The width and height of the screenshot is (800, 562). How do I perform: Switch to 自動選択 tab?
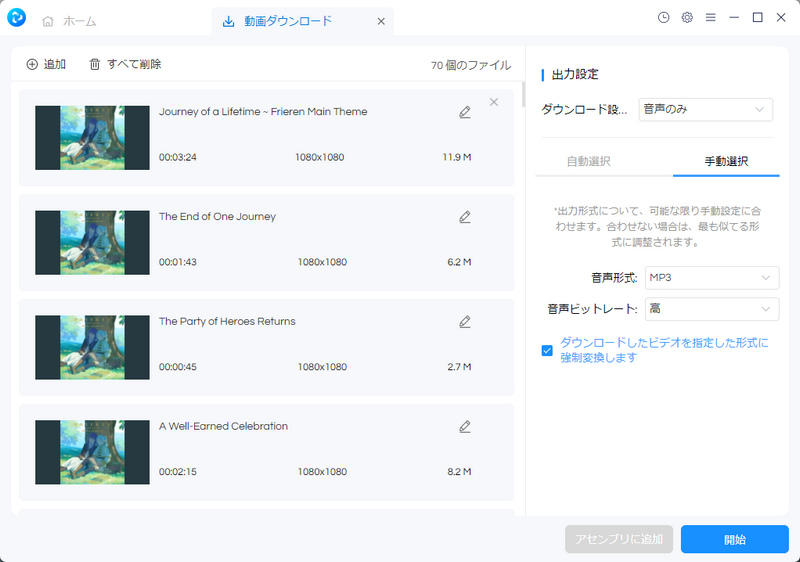coord(589,162)
